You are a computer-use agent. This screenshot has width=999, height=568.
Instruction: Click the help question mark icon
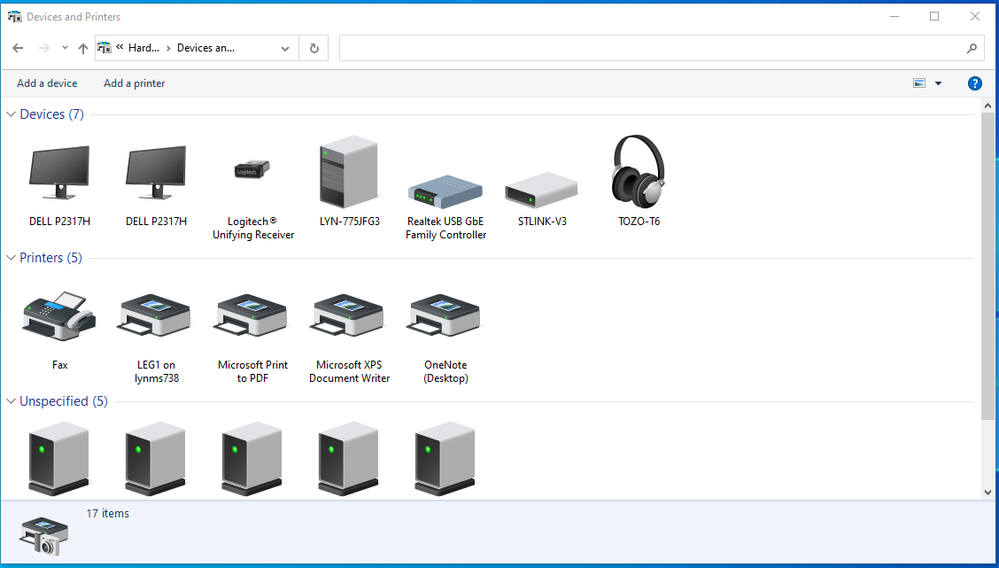[x=975, y=83]
